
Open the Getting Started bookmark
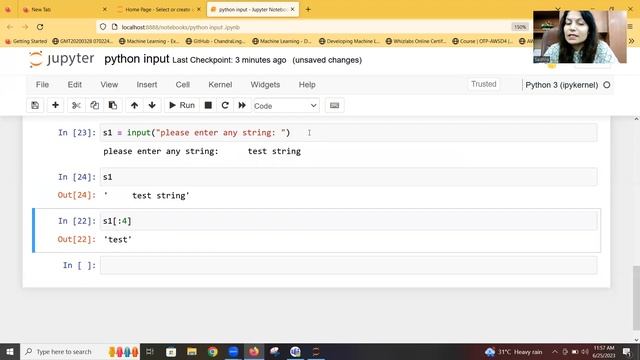pos(26,41)
